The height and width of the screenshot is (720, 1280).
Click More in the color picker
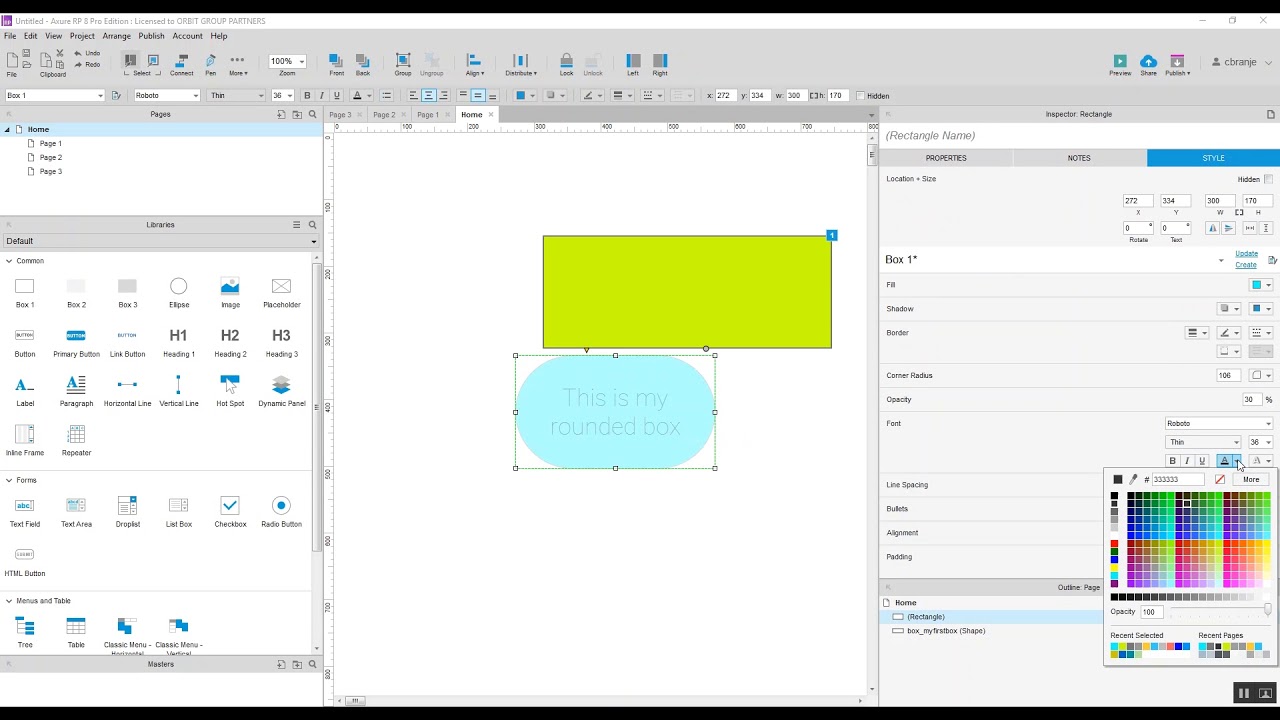tap(1251, 480)
